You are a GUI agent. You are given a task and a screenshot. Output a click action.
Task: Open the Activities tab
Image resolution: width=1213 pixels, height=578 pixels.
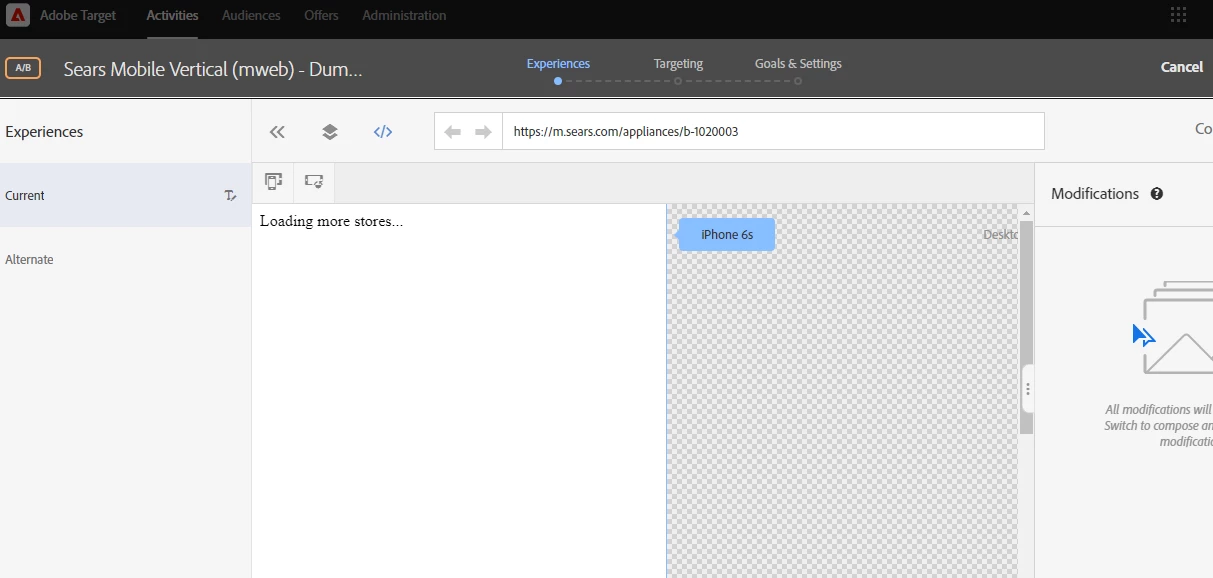[172, 15]
